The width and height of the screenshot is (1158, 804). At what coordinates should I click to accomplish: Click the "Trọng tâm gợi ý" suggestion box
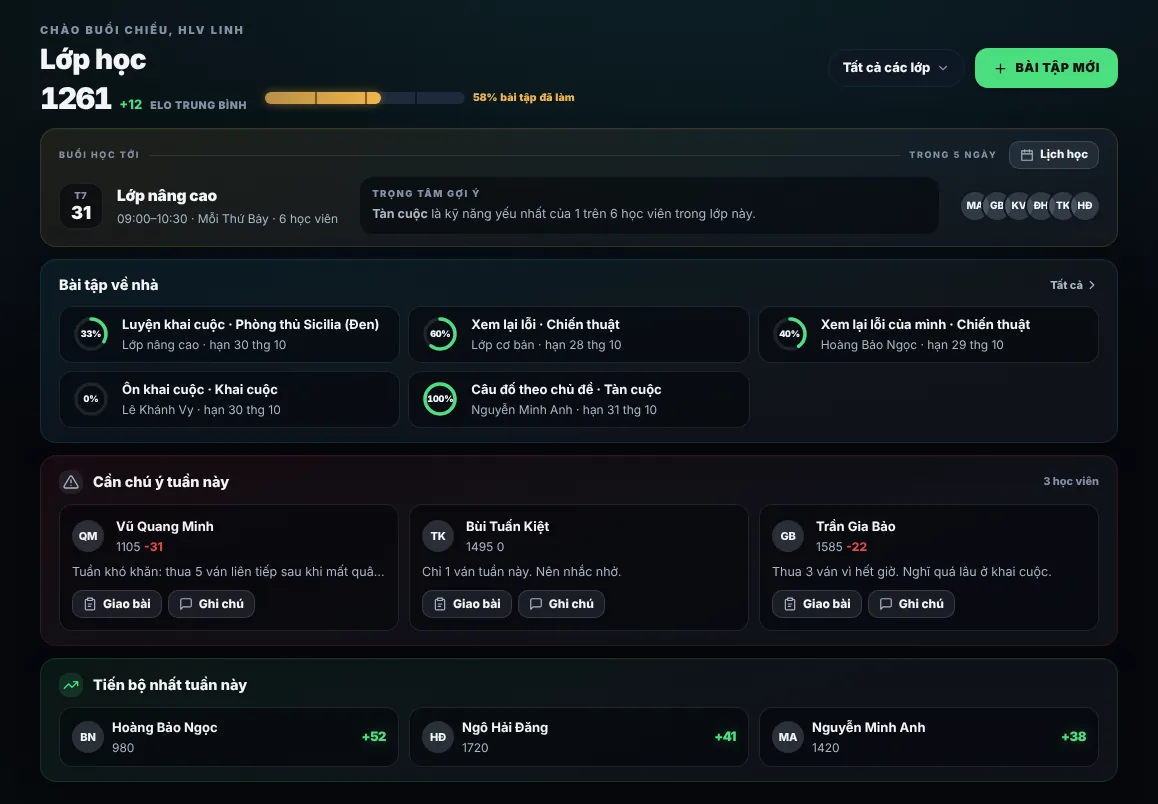649,205
